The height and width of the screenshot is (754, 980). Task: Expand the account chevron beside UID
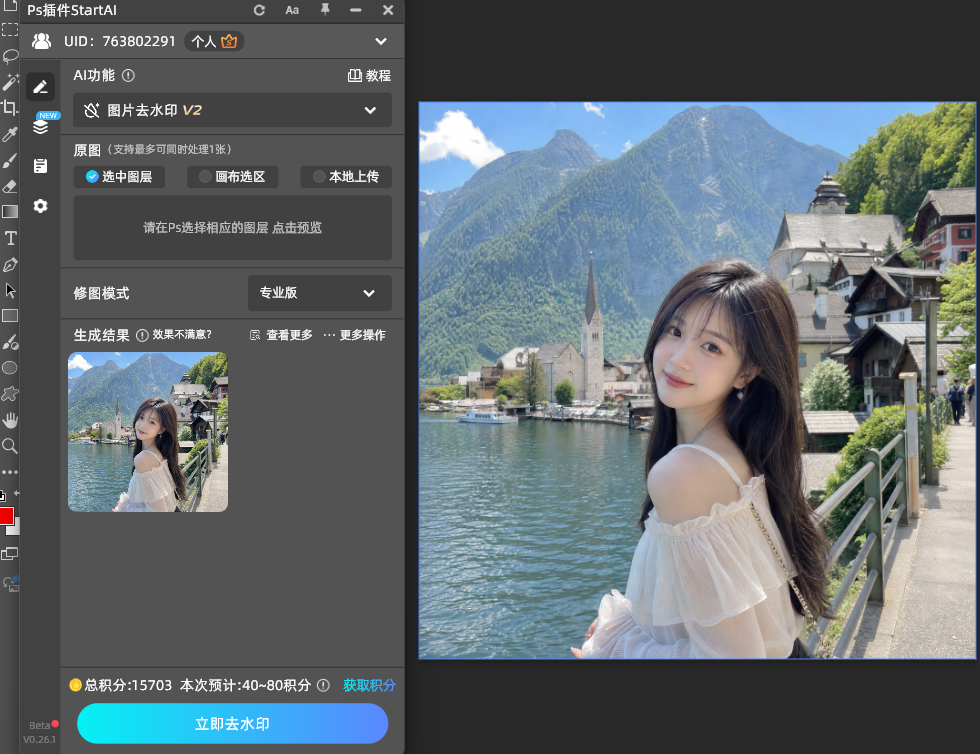pyautogui.click(x=381, y=41)
